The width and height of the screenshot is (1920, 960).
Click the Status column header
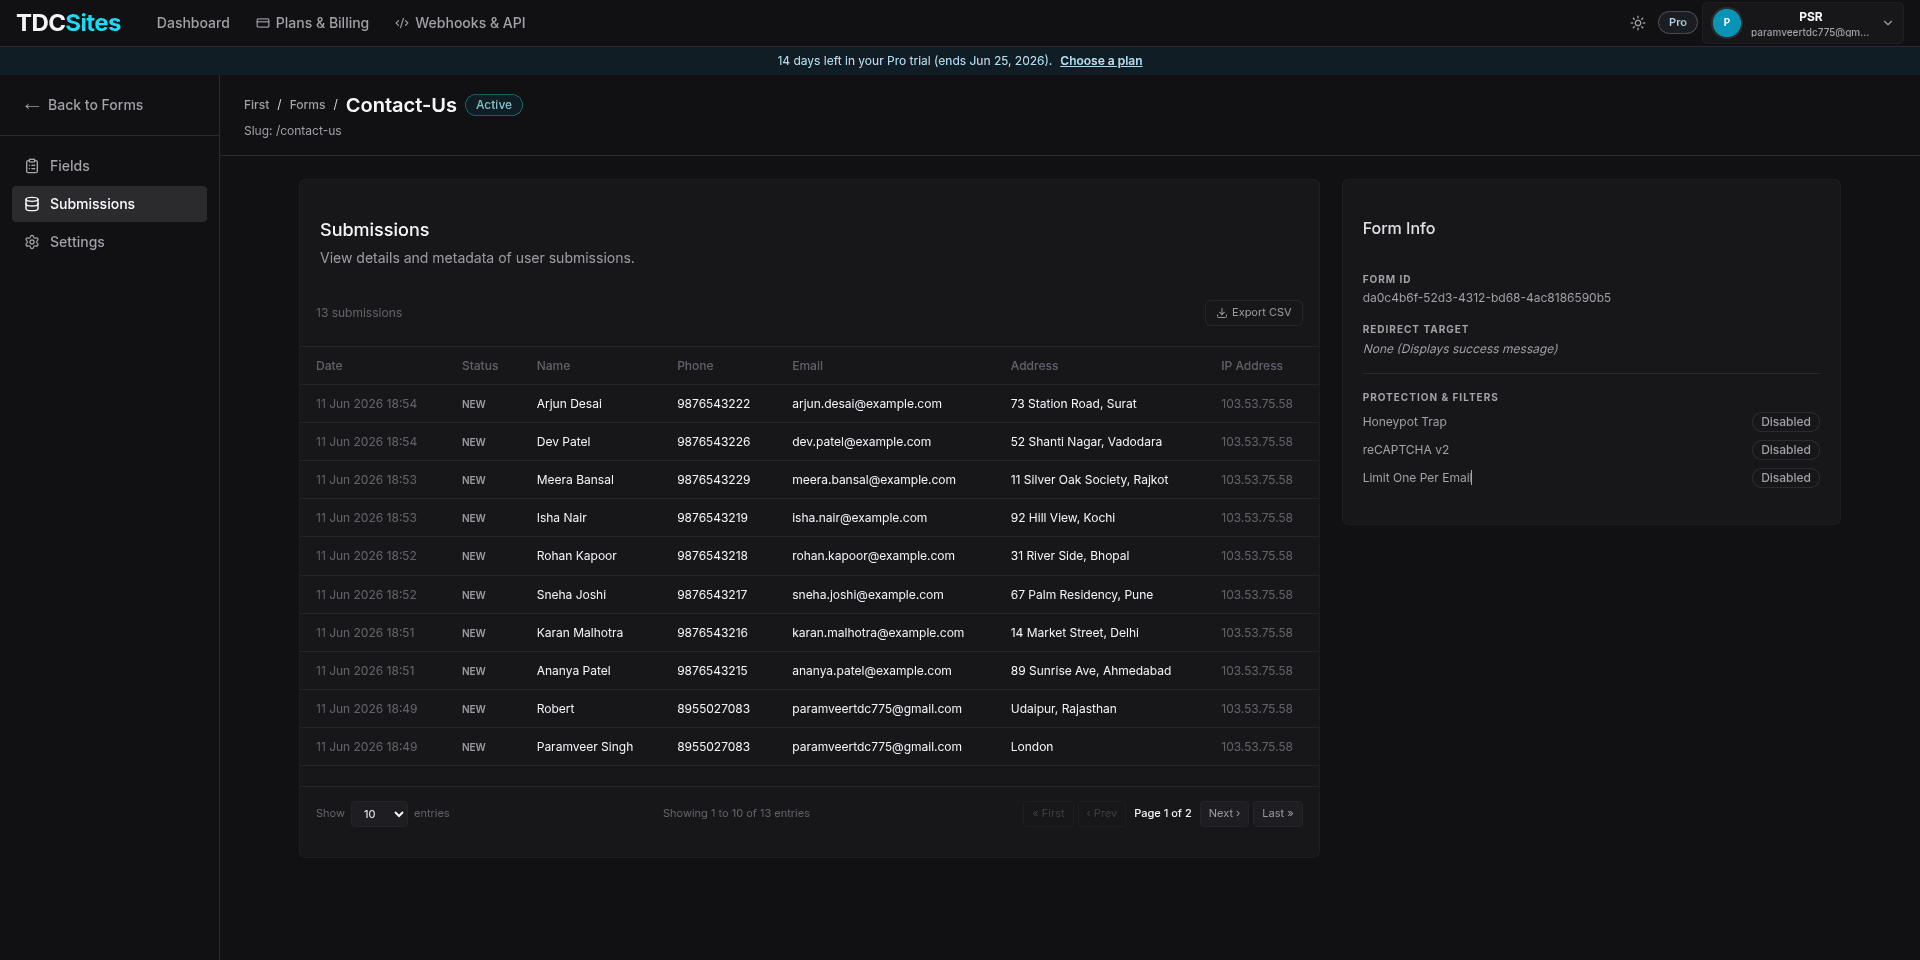480,366
